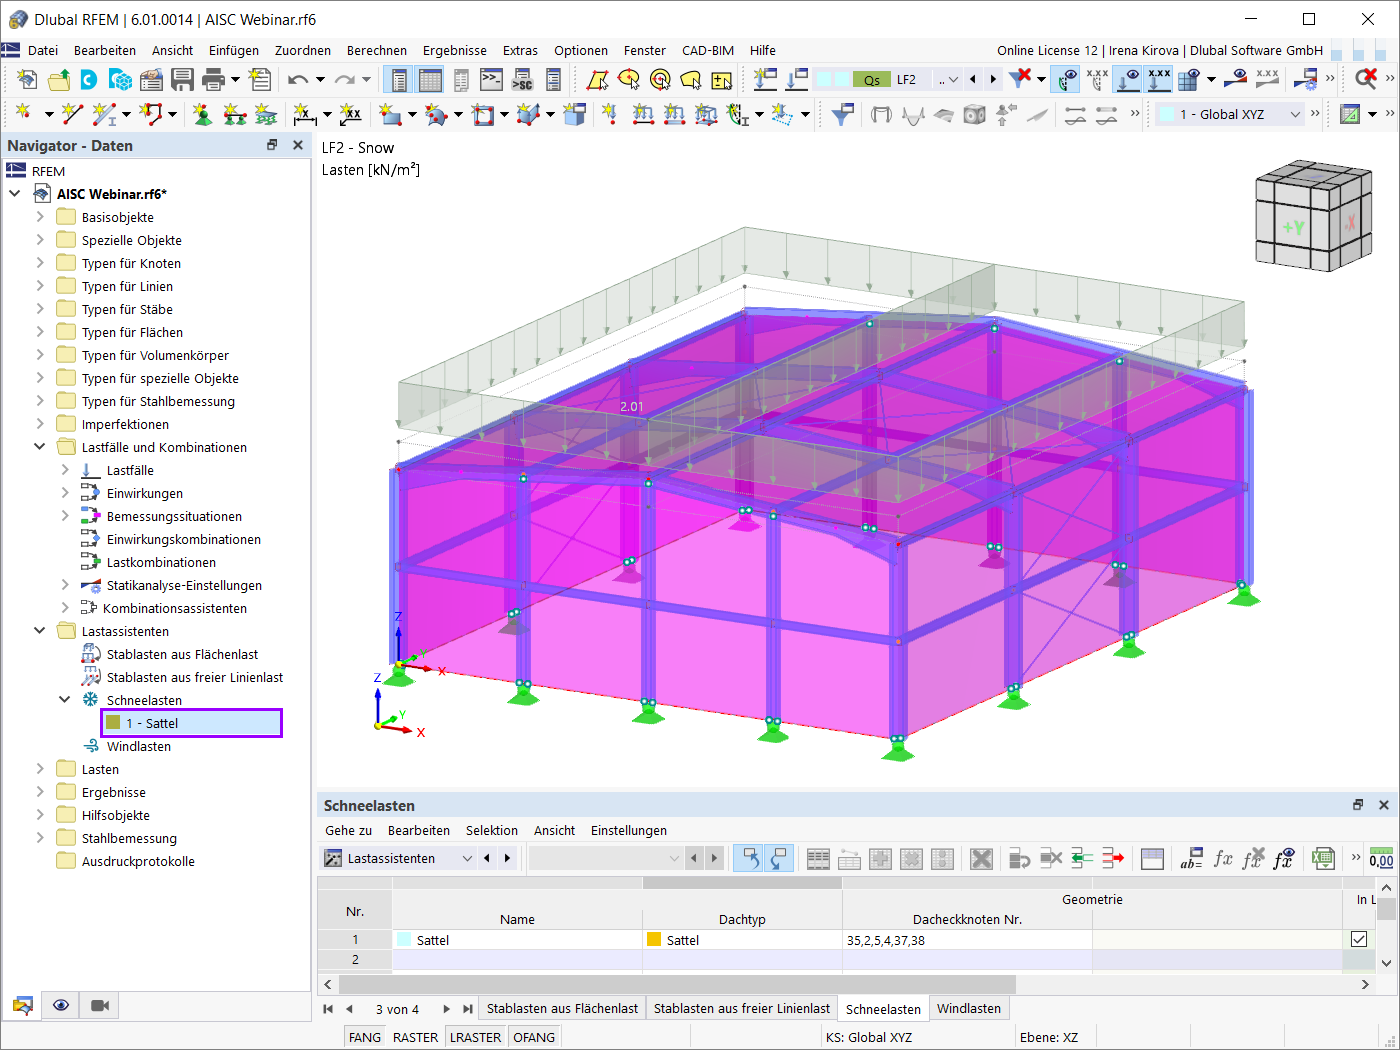Click the cyan Sattel name color swatch
This screenshot has width=1400, height=1050.
pos(404,939)
